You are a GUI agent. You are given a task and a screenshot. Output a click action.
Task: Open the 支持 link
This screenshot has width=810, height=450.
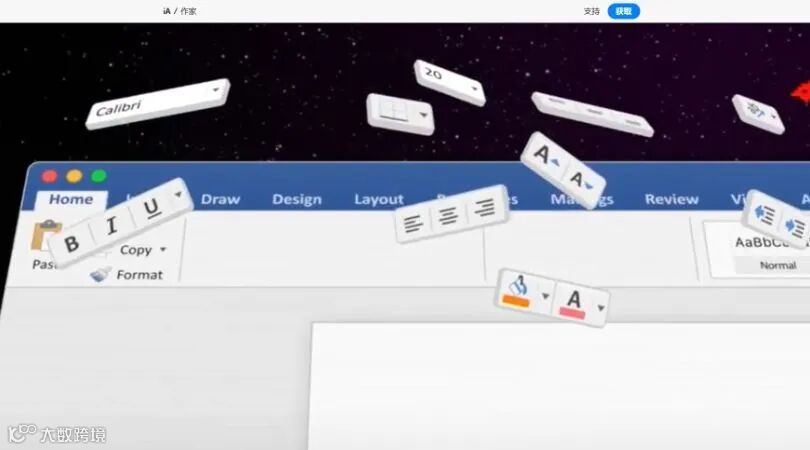click(591, 11)
